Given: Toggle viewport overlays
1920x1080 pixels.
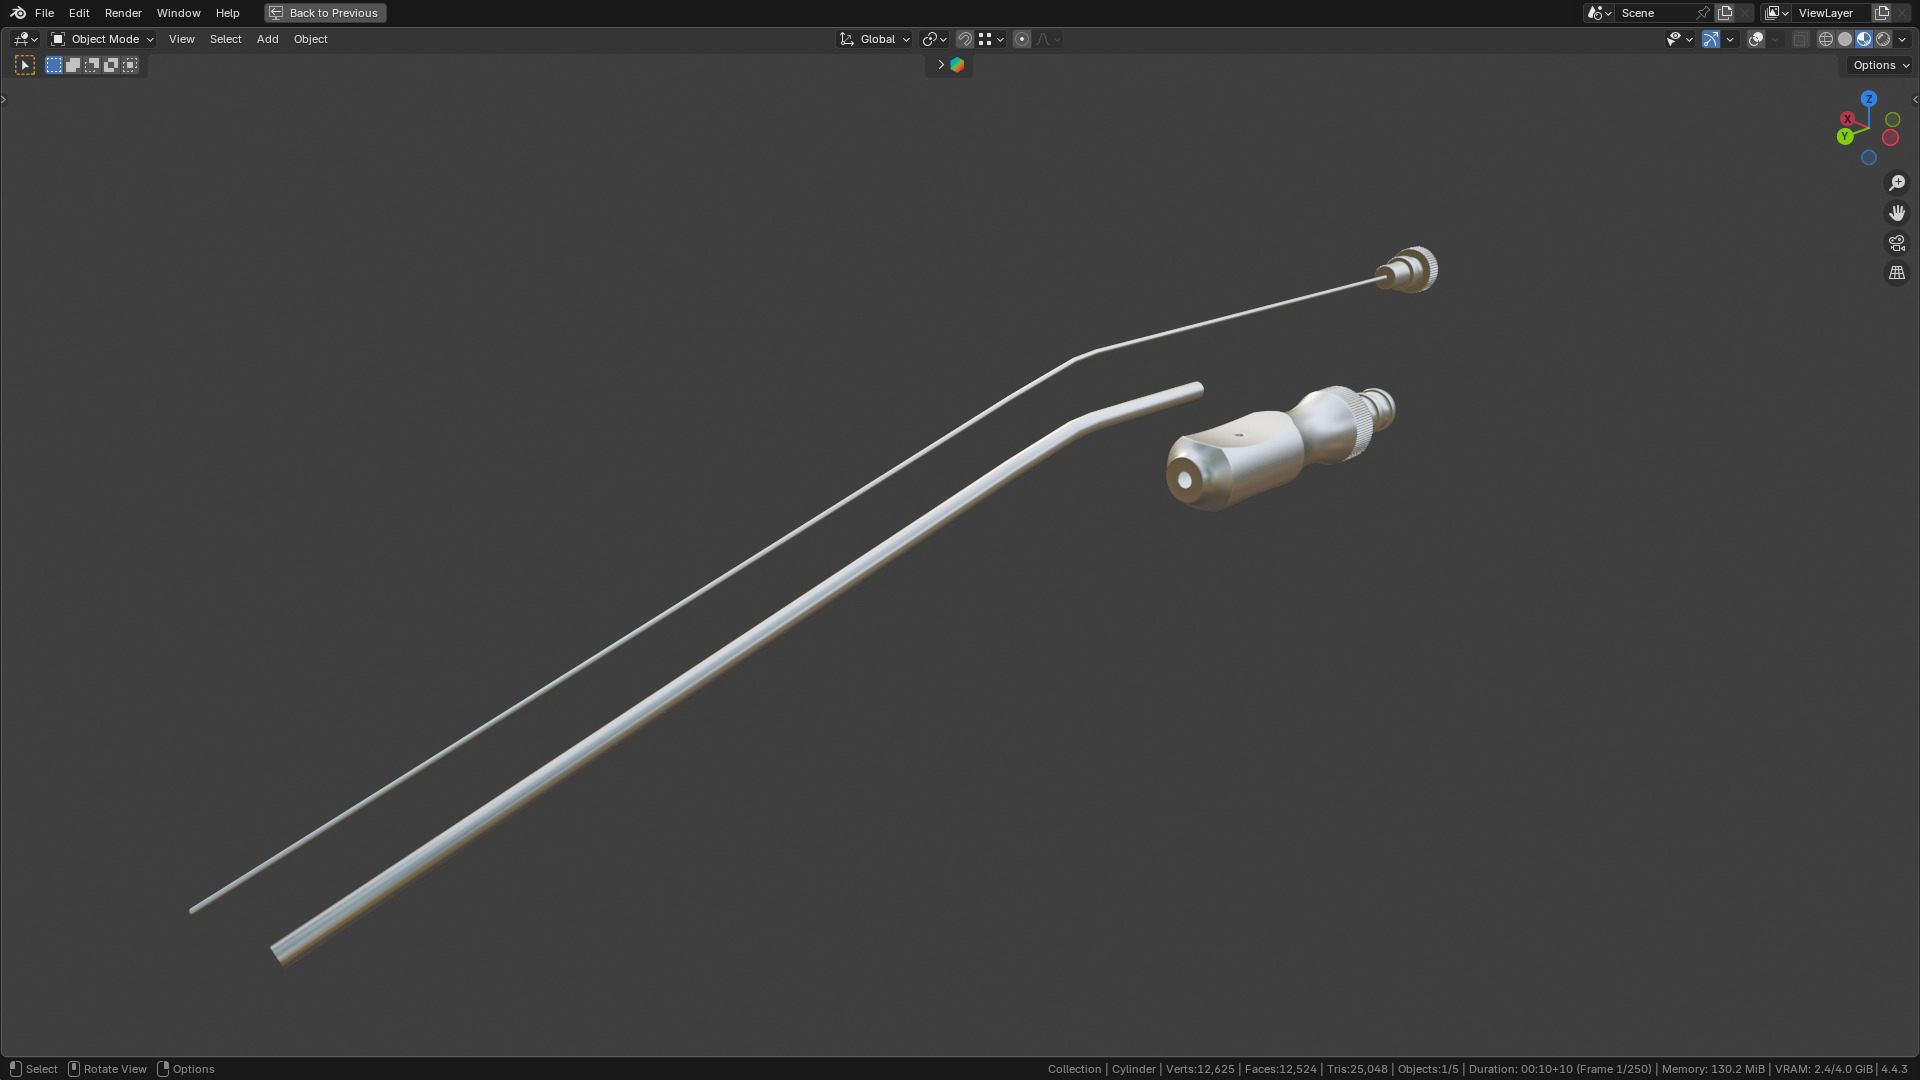Looking at the screenshot, I should coord(1756,39).
